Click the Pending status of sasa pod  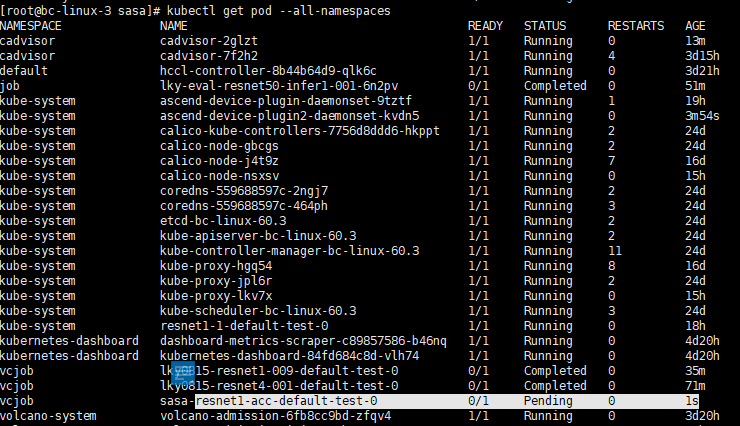548,401
